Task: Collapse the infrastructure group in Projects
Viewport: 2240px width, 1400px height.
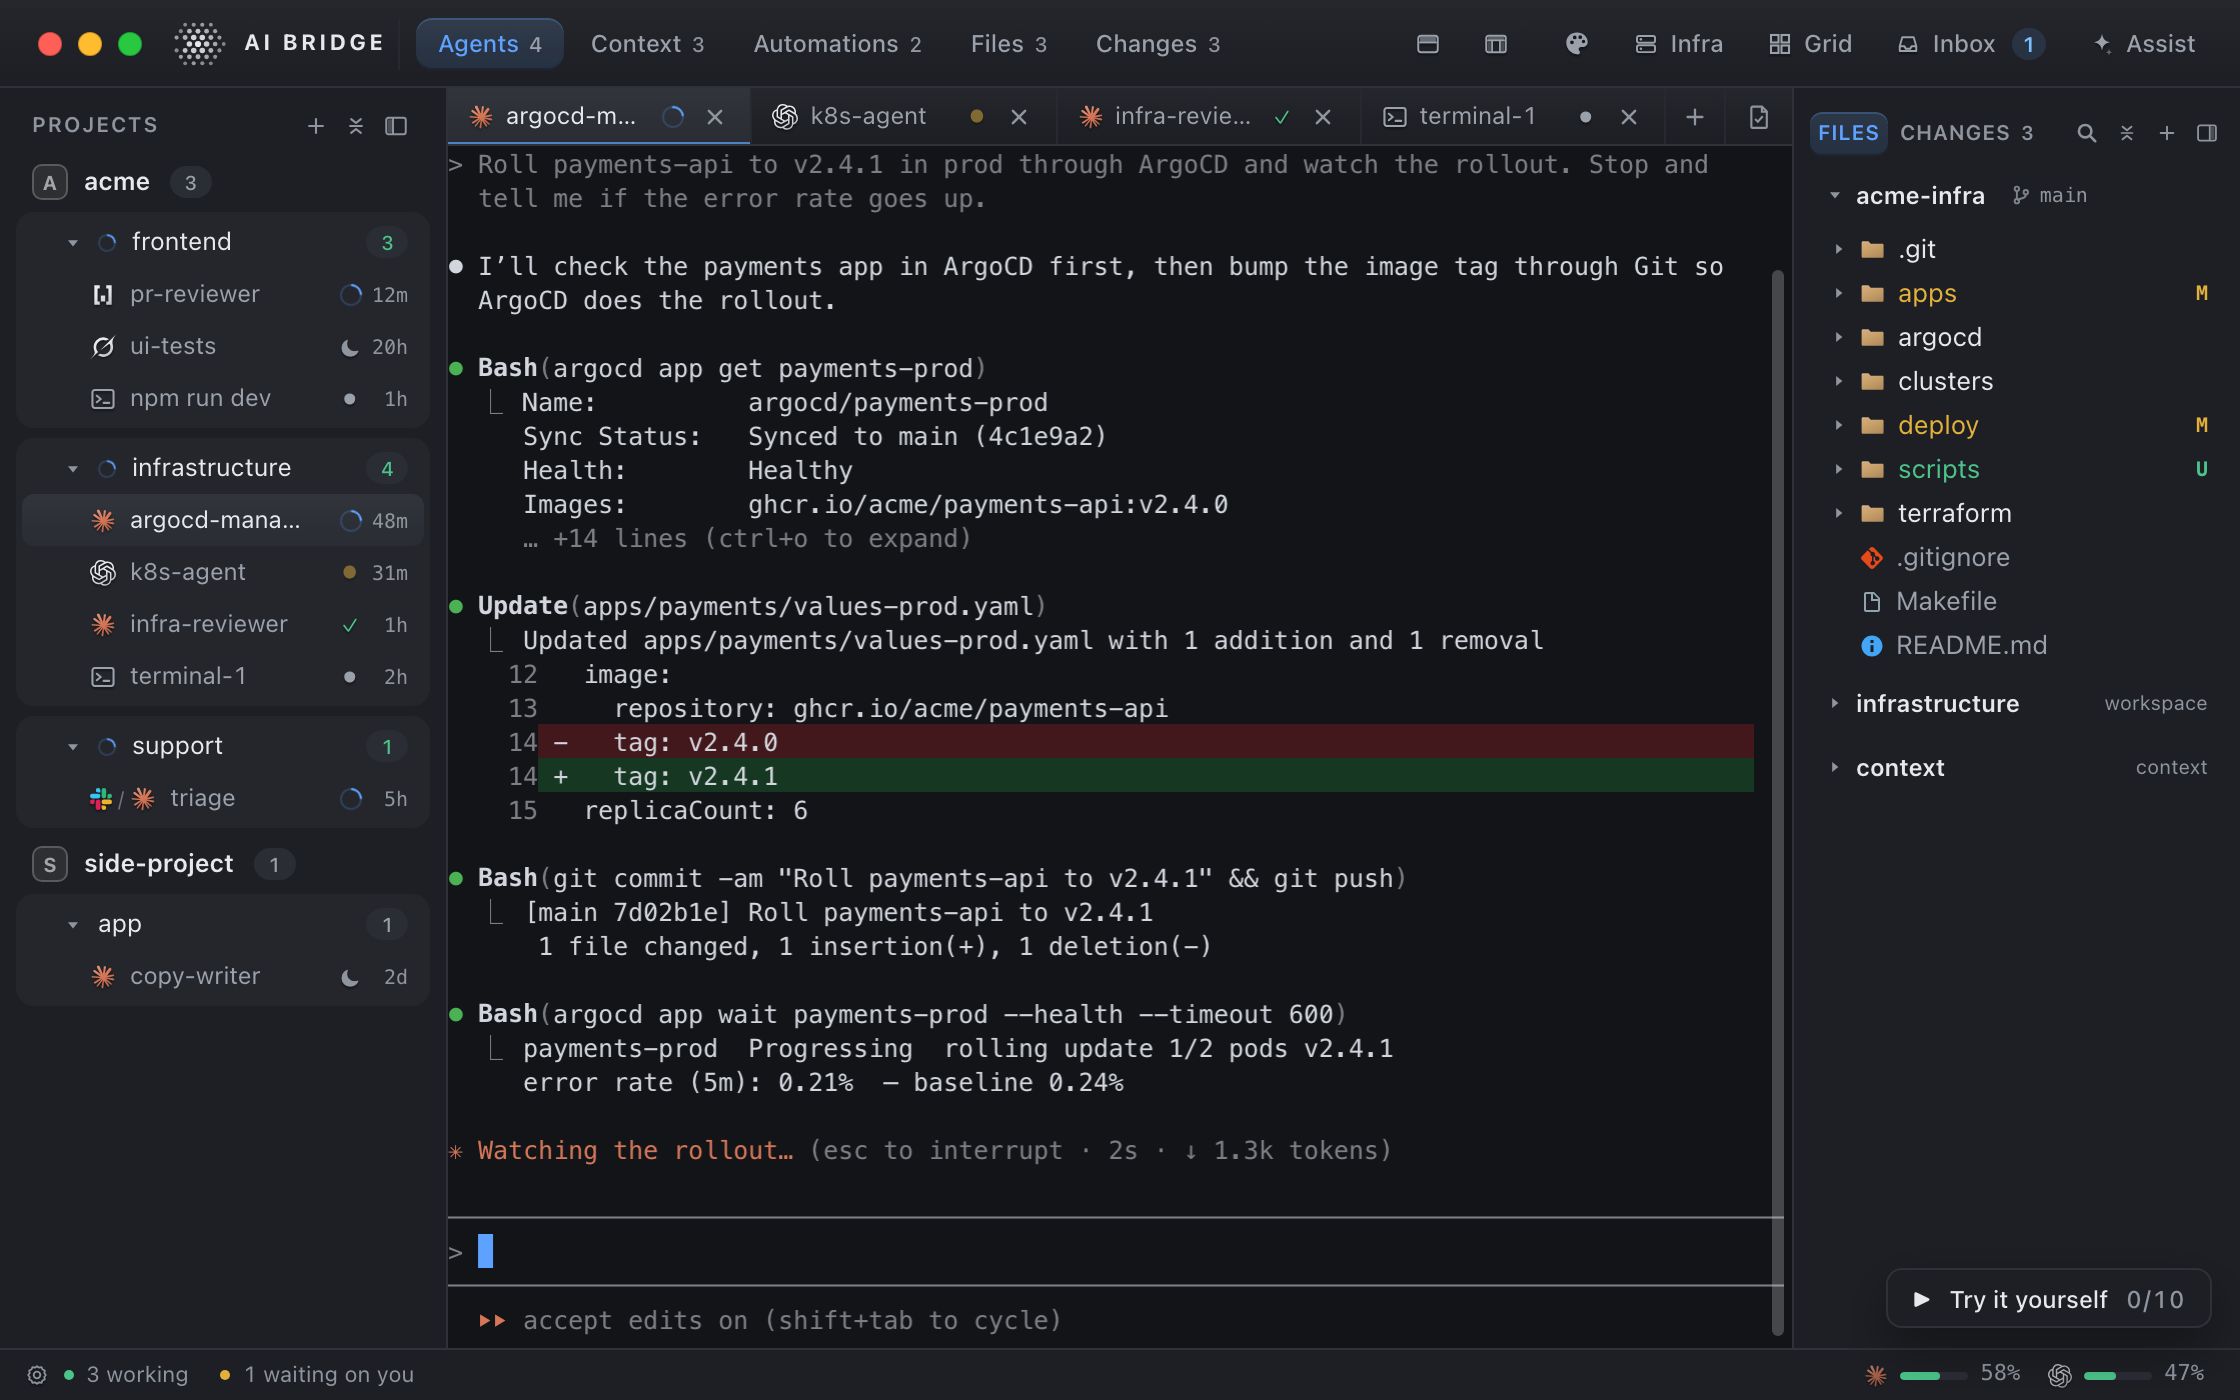Action: coord(72,468)
